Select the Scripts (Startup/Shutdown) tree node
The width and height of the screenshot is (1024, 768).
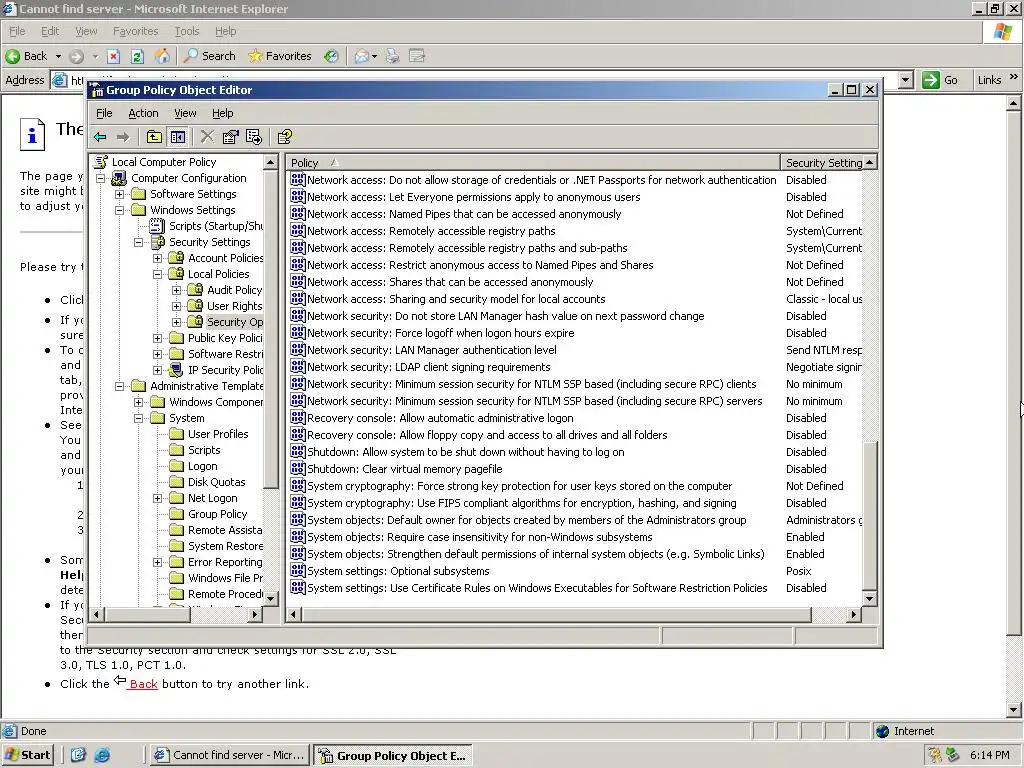click(x=216, y=226)
